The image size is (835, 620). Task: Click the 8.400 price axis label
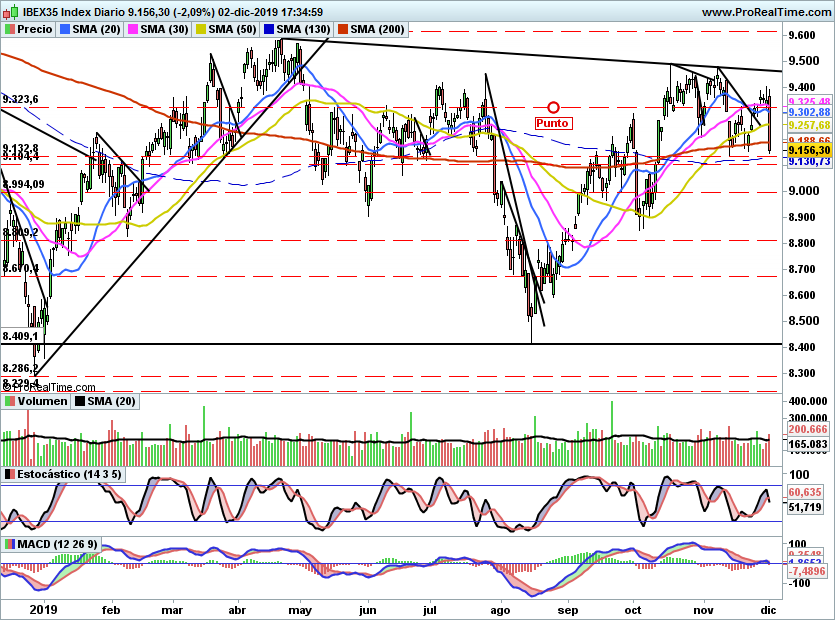(802, 347)
